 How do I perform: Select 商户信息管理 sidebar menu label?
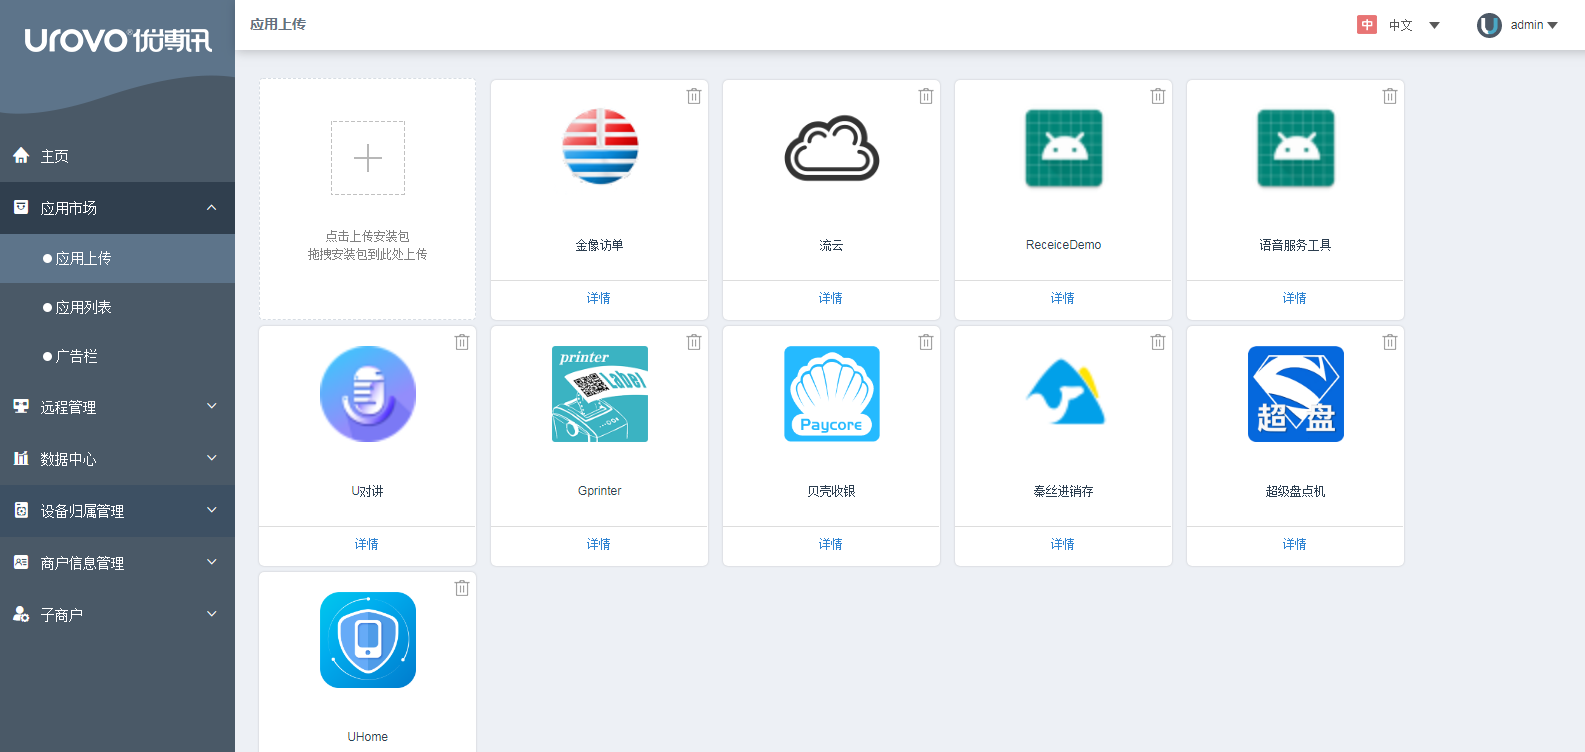pos(82,563)
